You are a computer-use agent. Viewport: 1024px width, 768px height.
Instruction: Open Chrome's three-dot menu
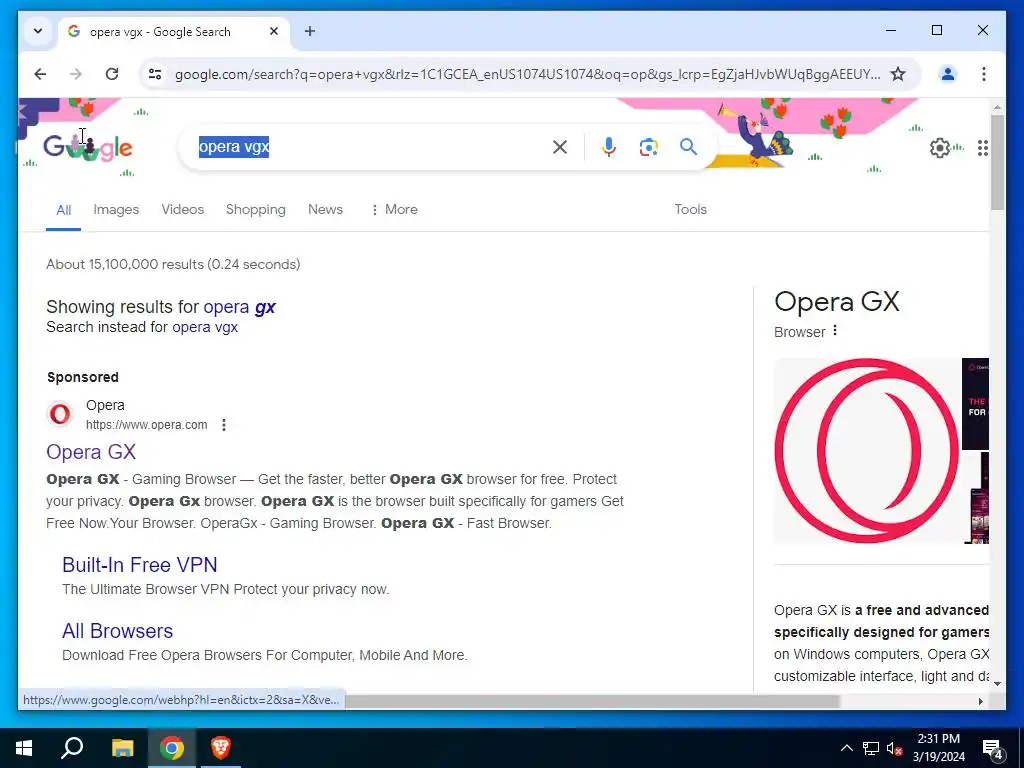pyautogui.click(x=984, y=74)
